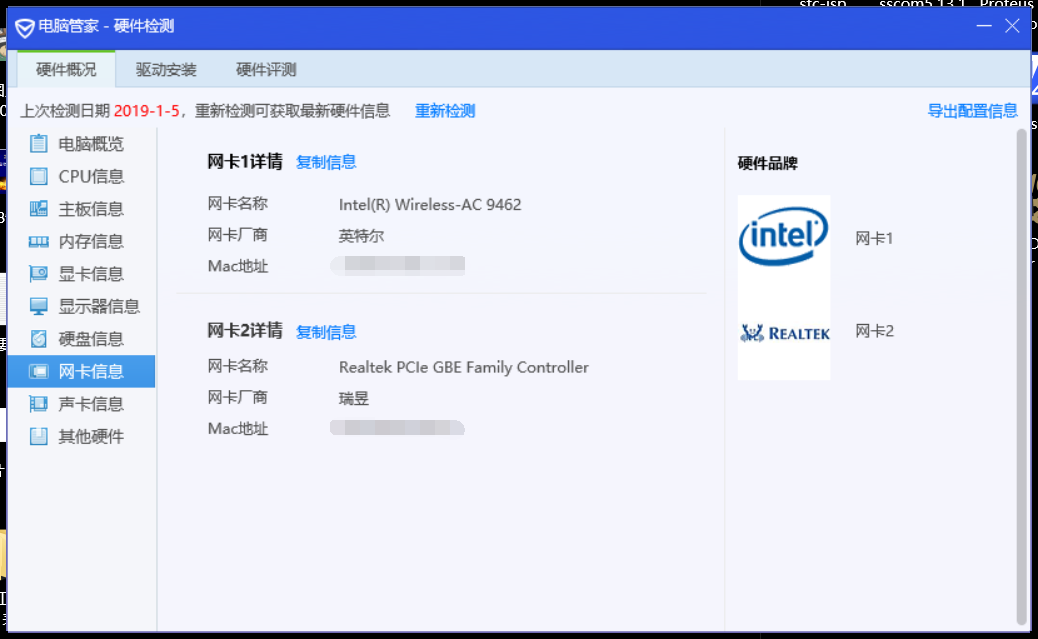The image size is (1038, 639).
Task: Click the 电脑管家 shield logo icon
Action: click(24, 28)
